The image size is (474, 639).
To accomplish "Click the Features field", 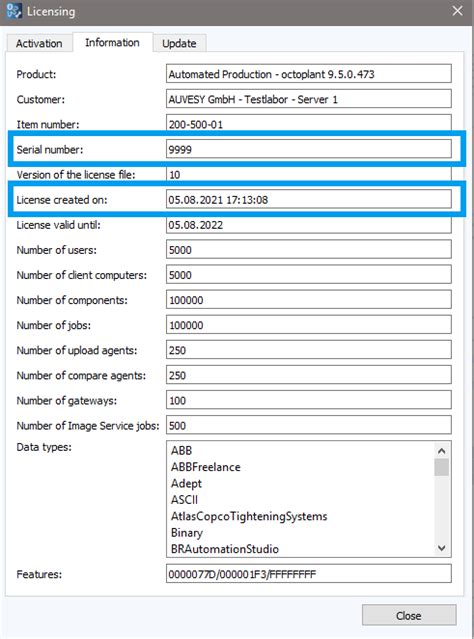I will coord(309,574).
